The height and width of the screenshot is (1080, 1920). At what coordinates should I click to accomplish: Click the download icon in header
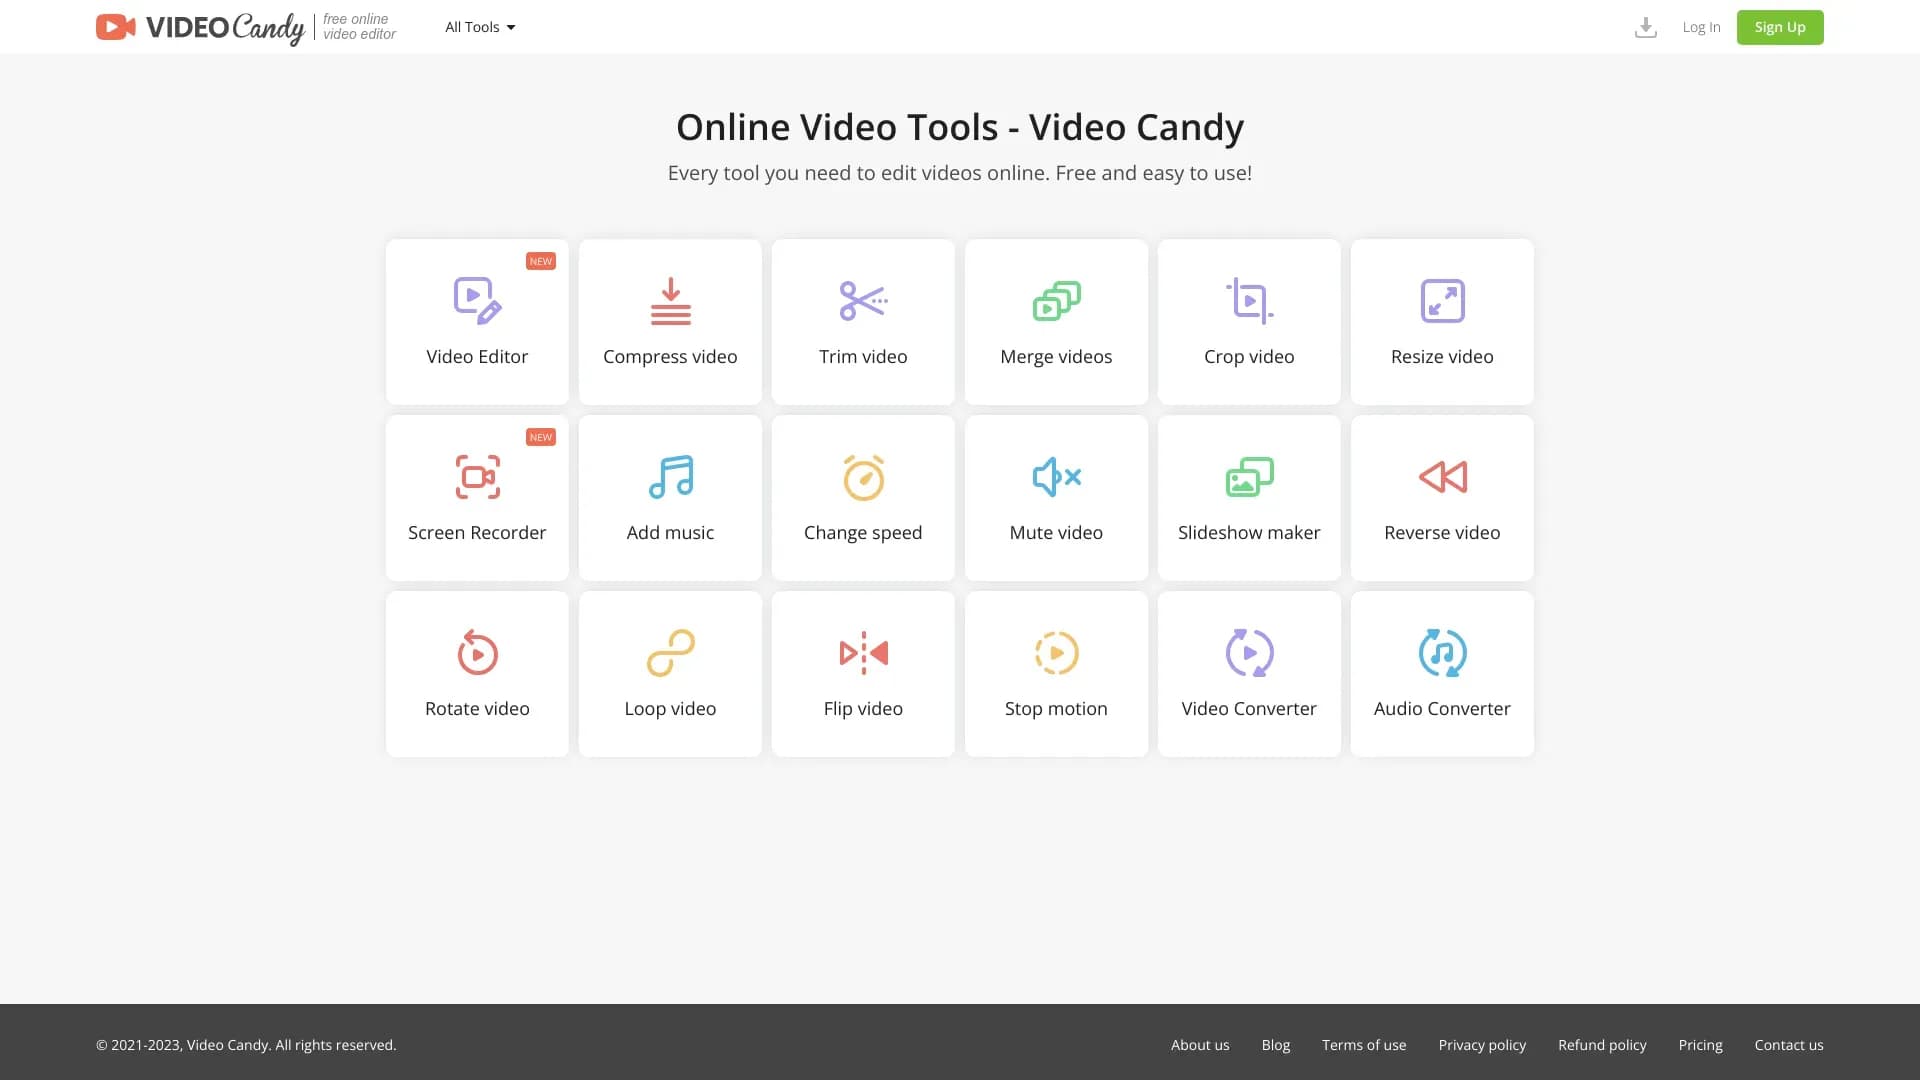click(1645, 28)
